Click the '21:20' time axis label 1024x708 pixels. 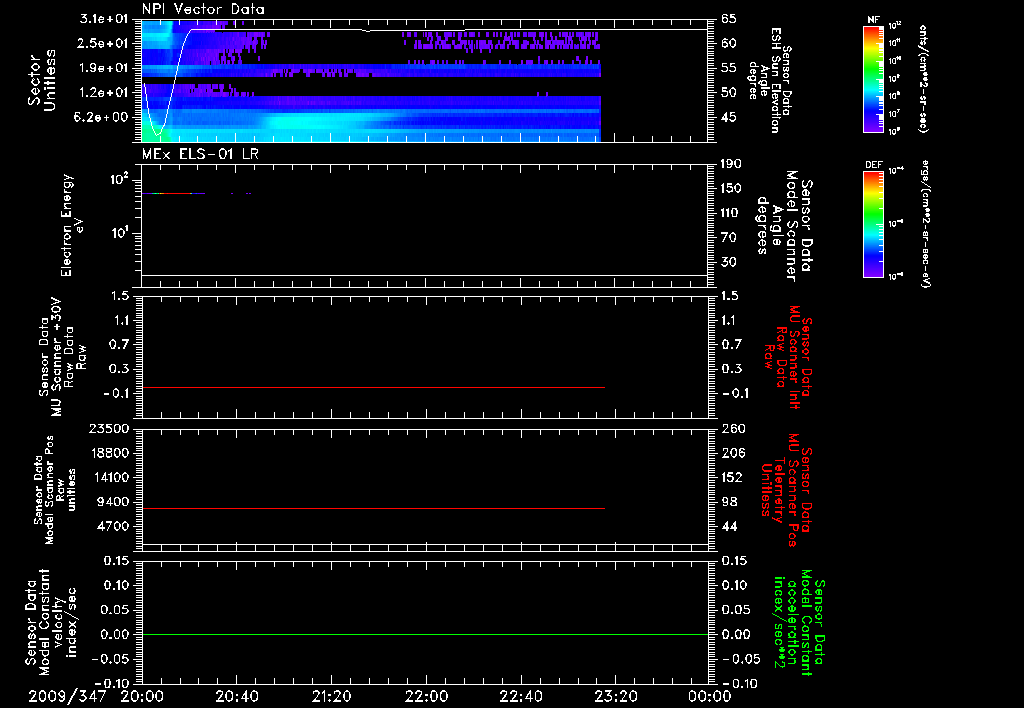pos(331,696)
